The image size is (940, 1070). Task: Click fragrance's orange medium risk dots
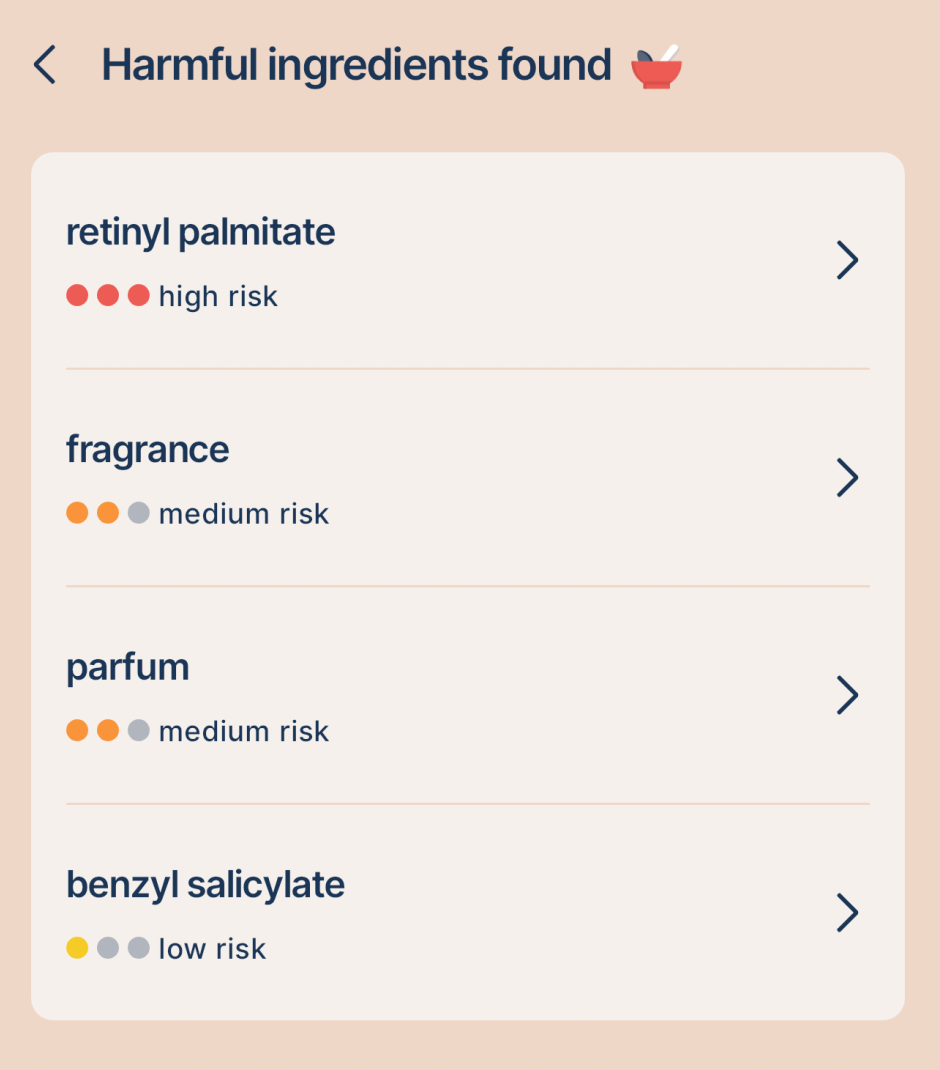(x=93, y=513)
